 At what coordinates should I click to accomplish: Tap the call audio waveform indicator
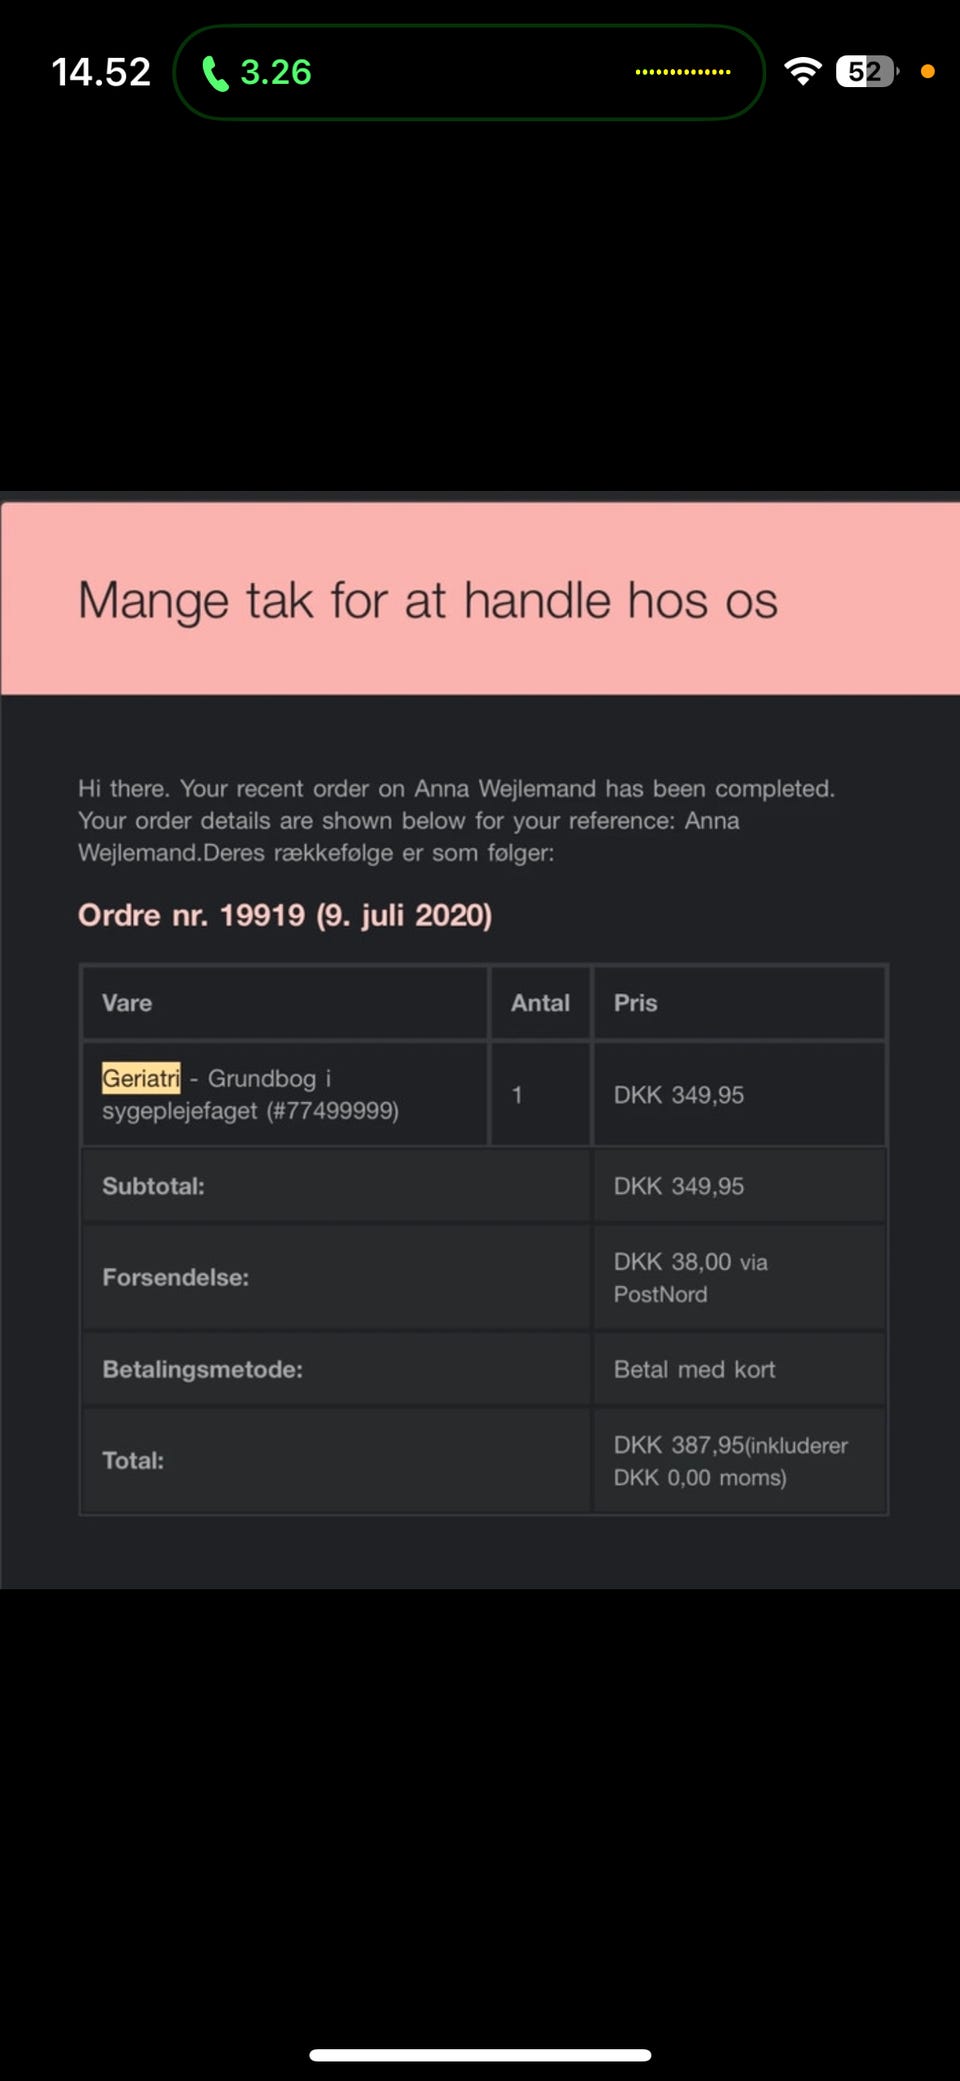click(x=683, y=72)
